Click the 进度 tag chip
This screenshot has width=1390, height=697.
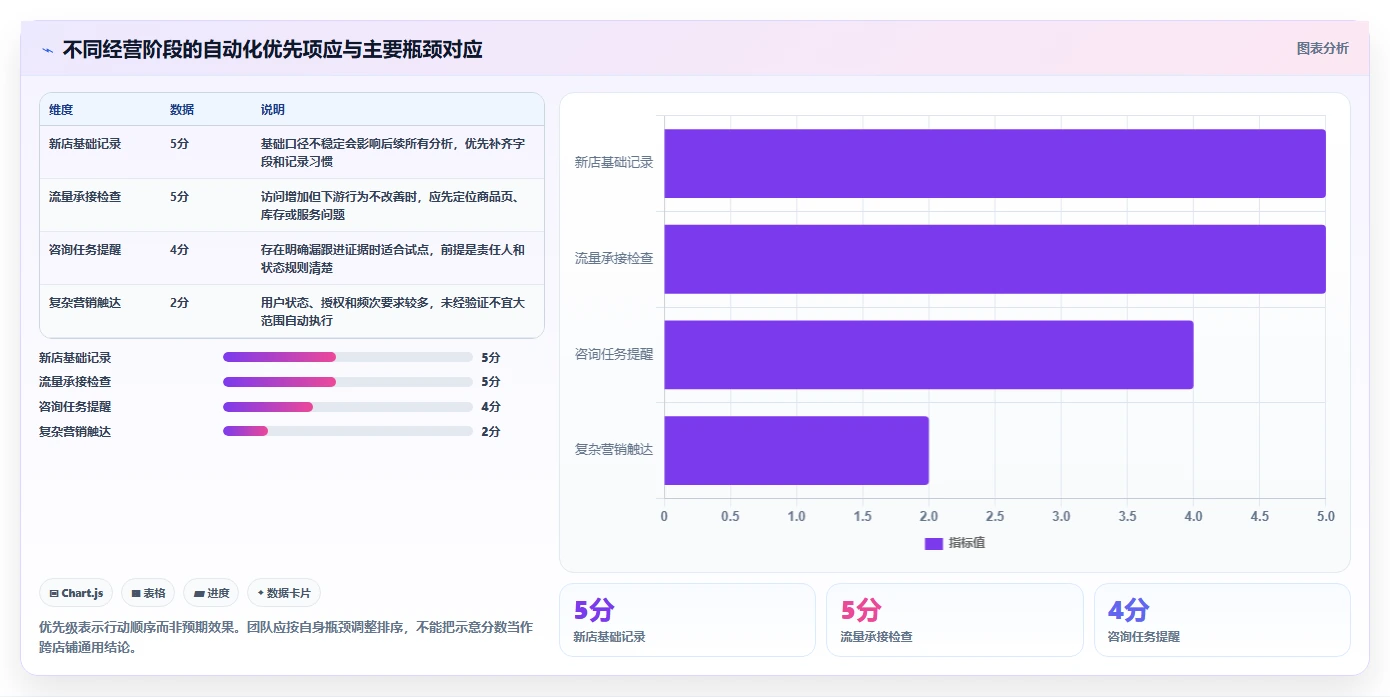pyautogui.click(x=211, y=593)
